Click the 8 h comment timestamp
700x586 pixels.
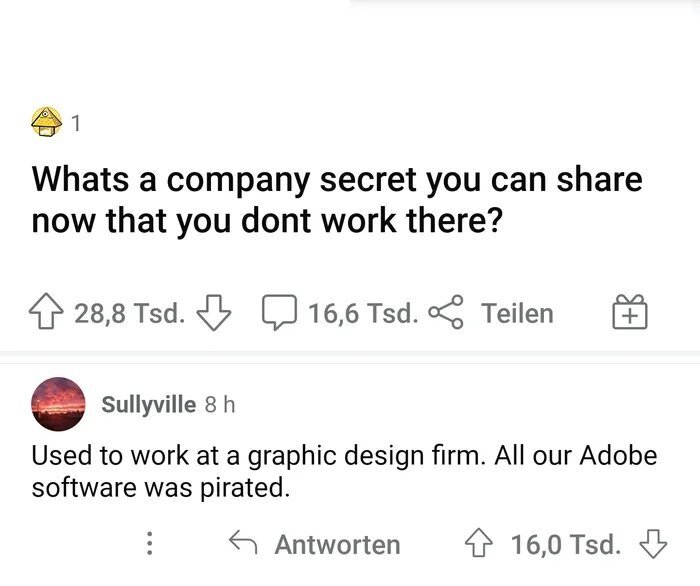[219, 405]
